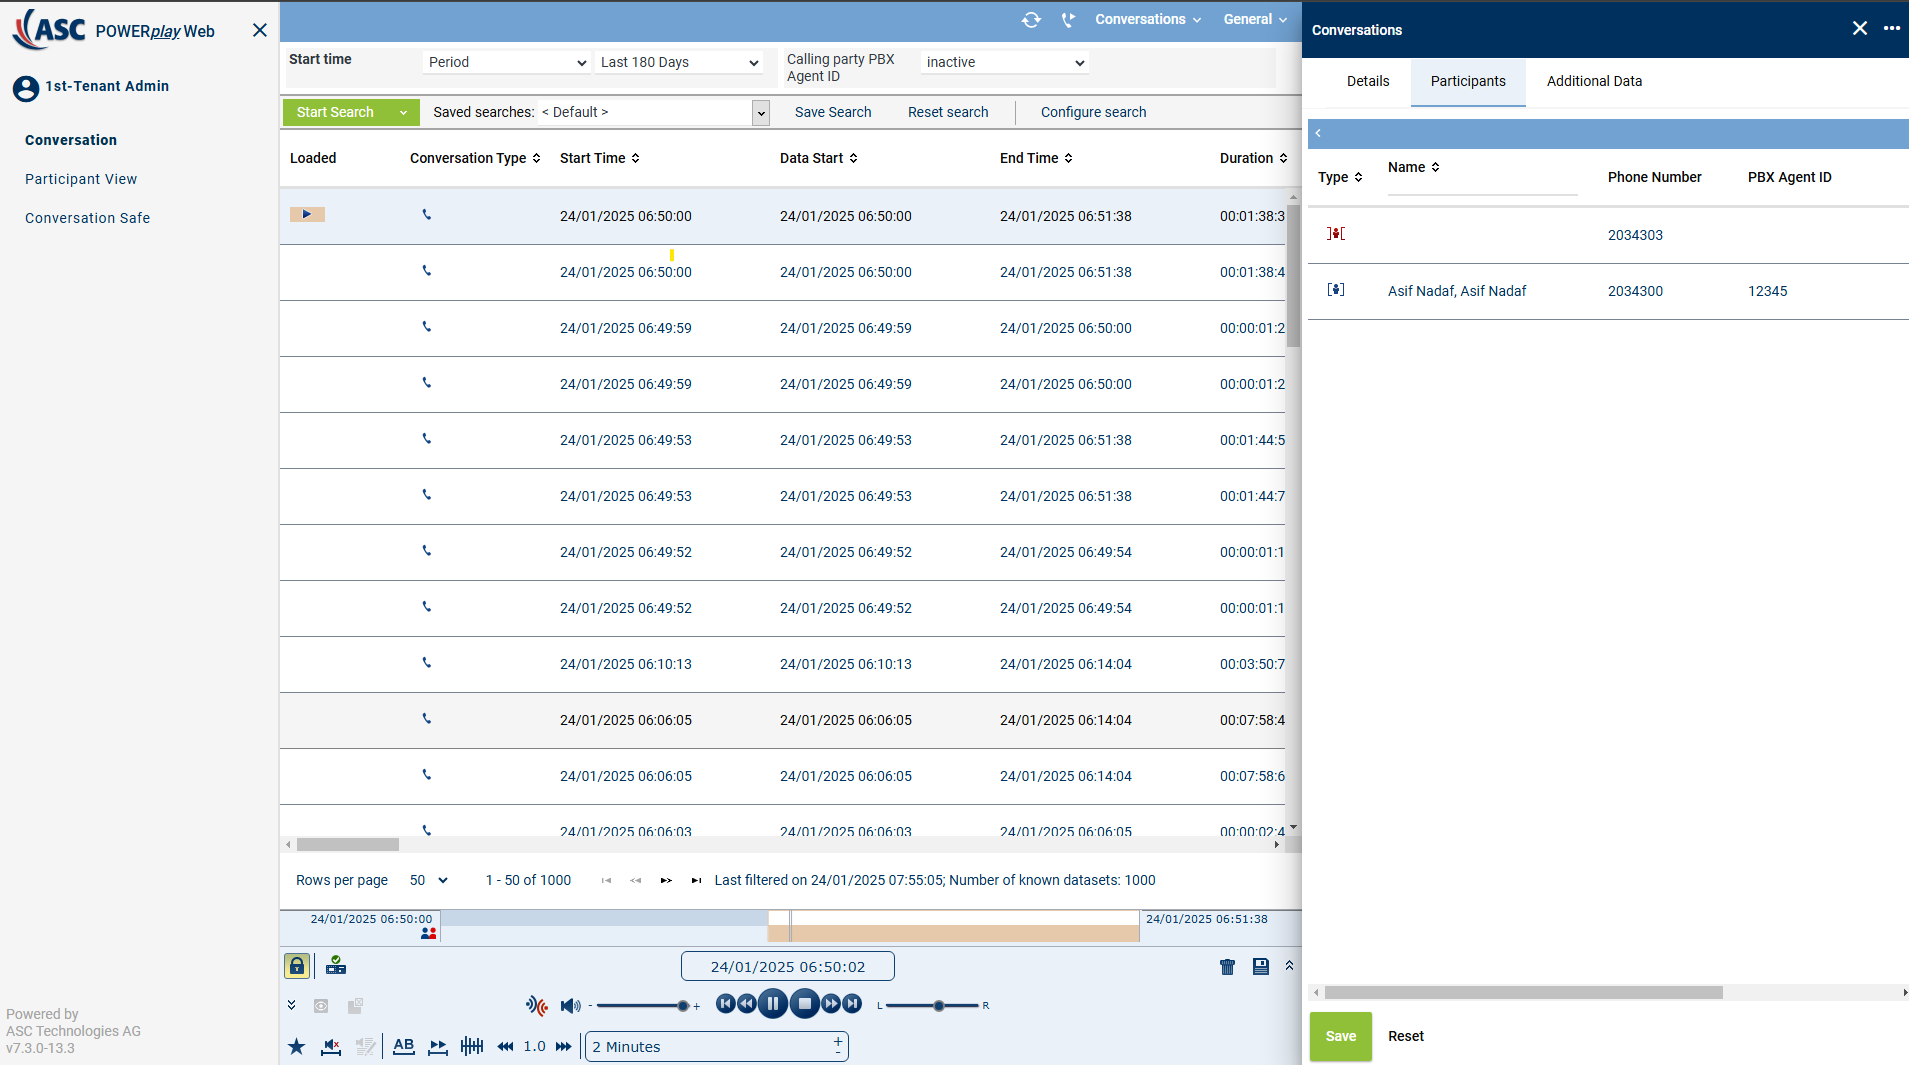Click the delete trash icon in player
The image size is (1909, 1065).
coord(1228,966)
